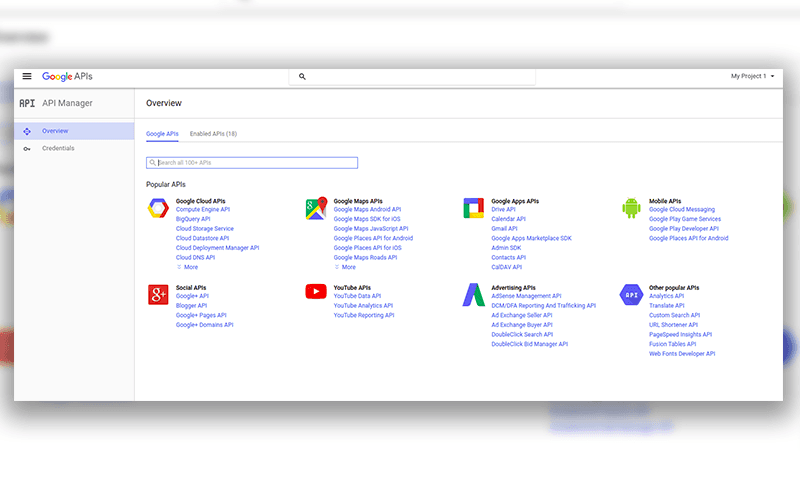Open the Blogger API link

191,306
